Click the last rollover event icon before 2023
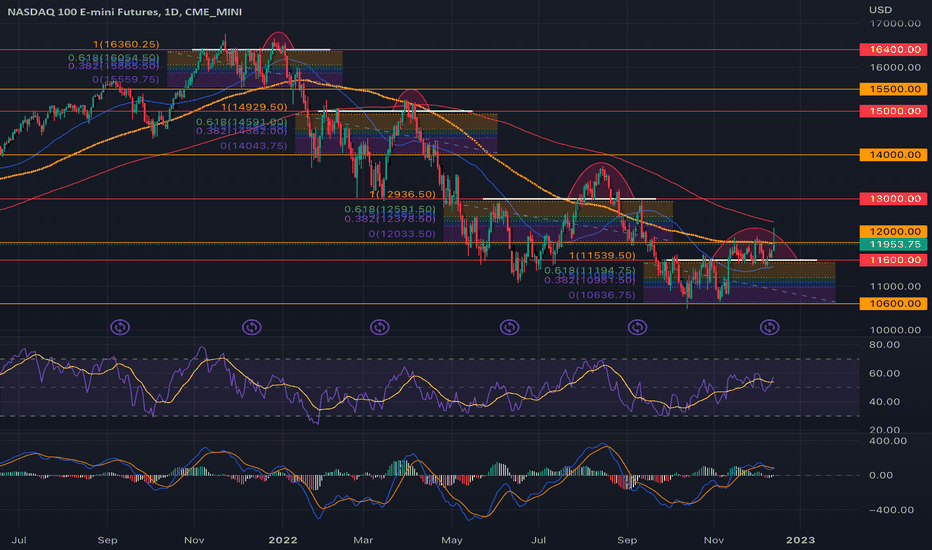Image resolution: width=932 pixels, height=550 pixels. 769,327
